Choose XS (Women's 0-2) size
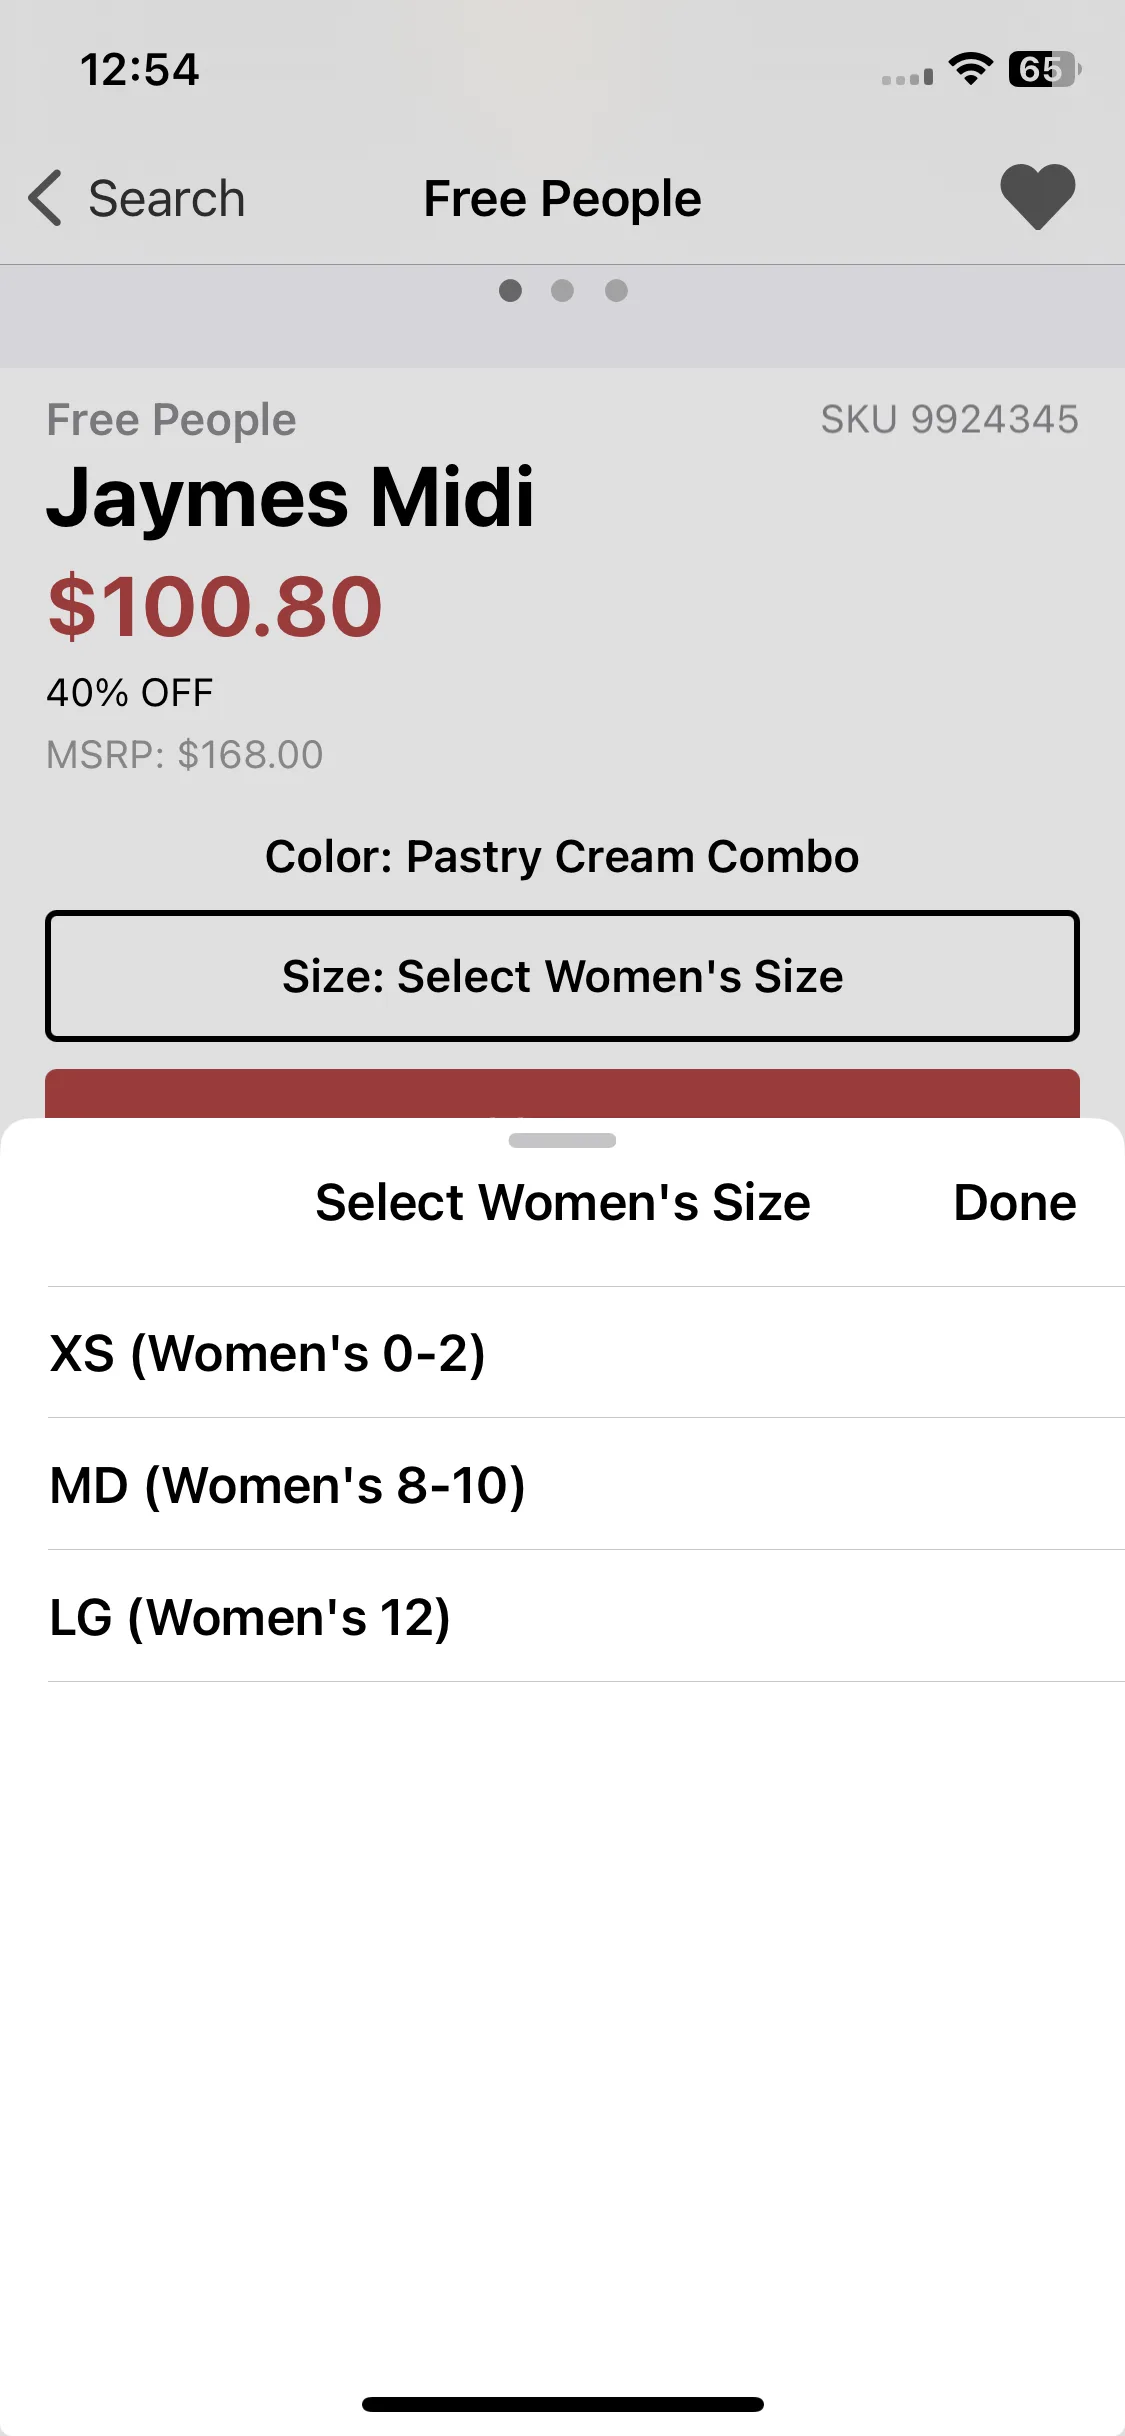 [x=586, y=1353]
